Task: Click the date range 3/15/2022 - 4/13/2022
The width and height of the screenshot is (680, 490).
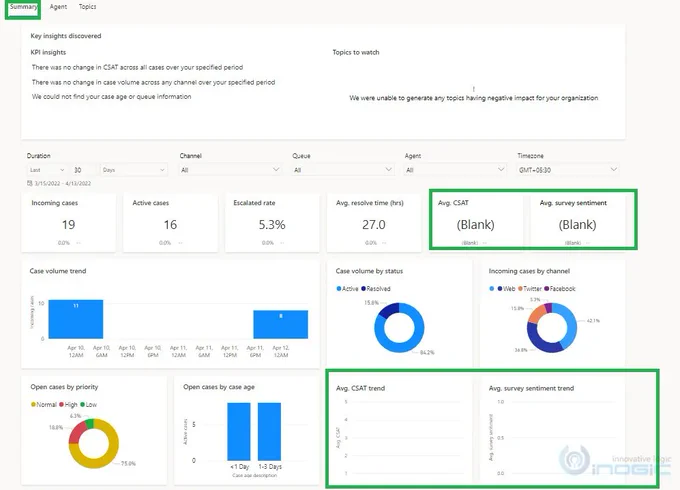Action: (x=63, y=183)
